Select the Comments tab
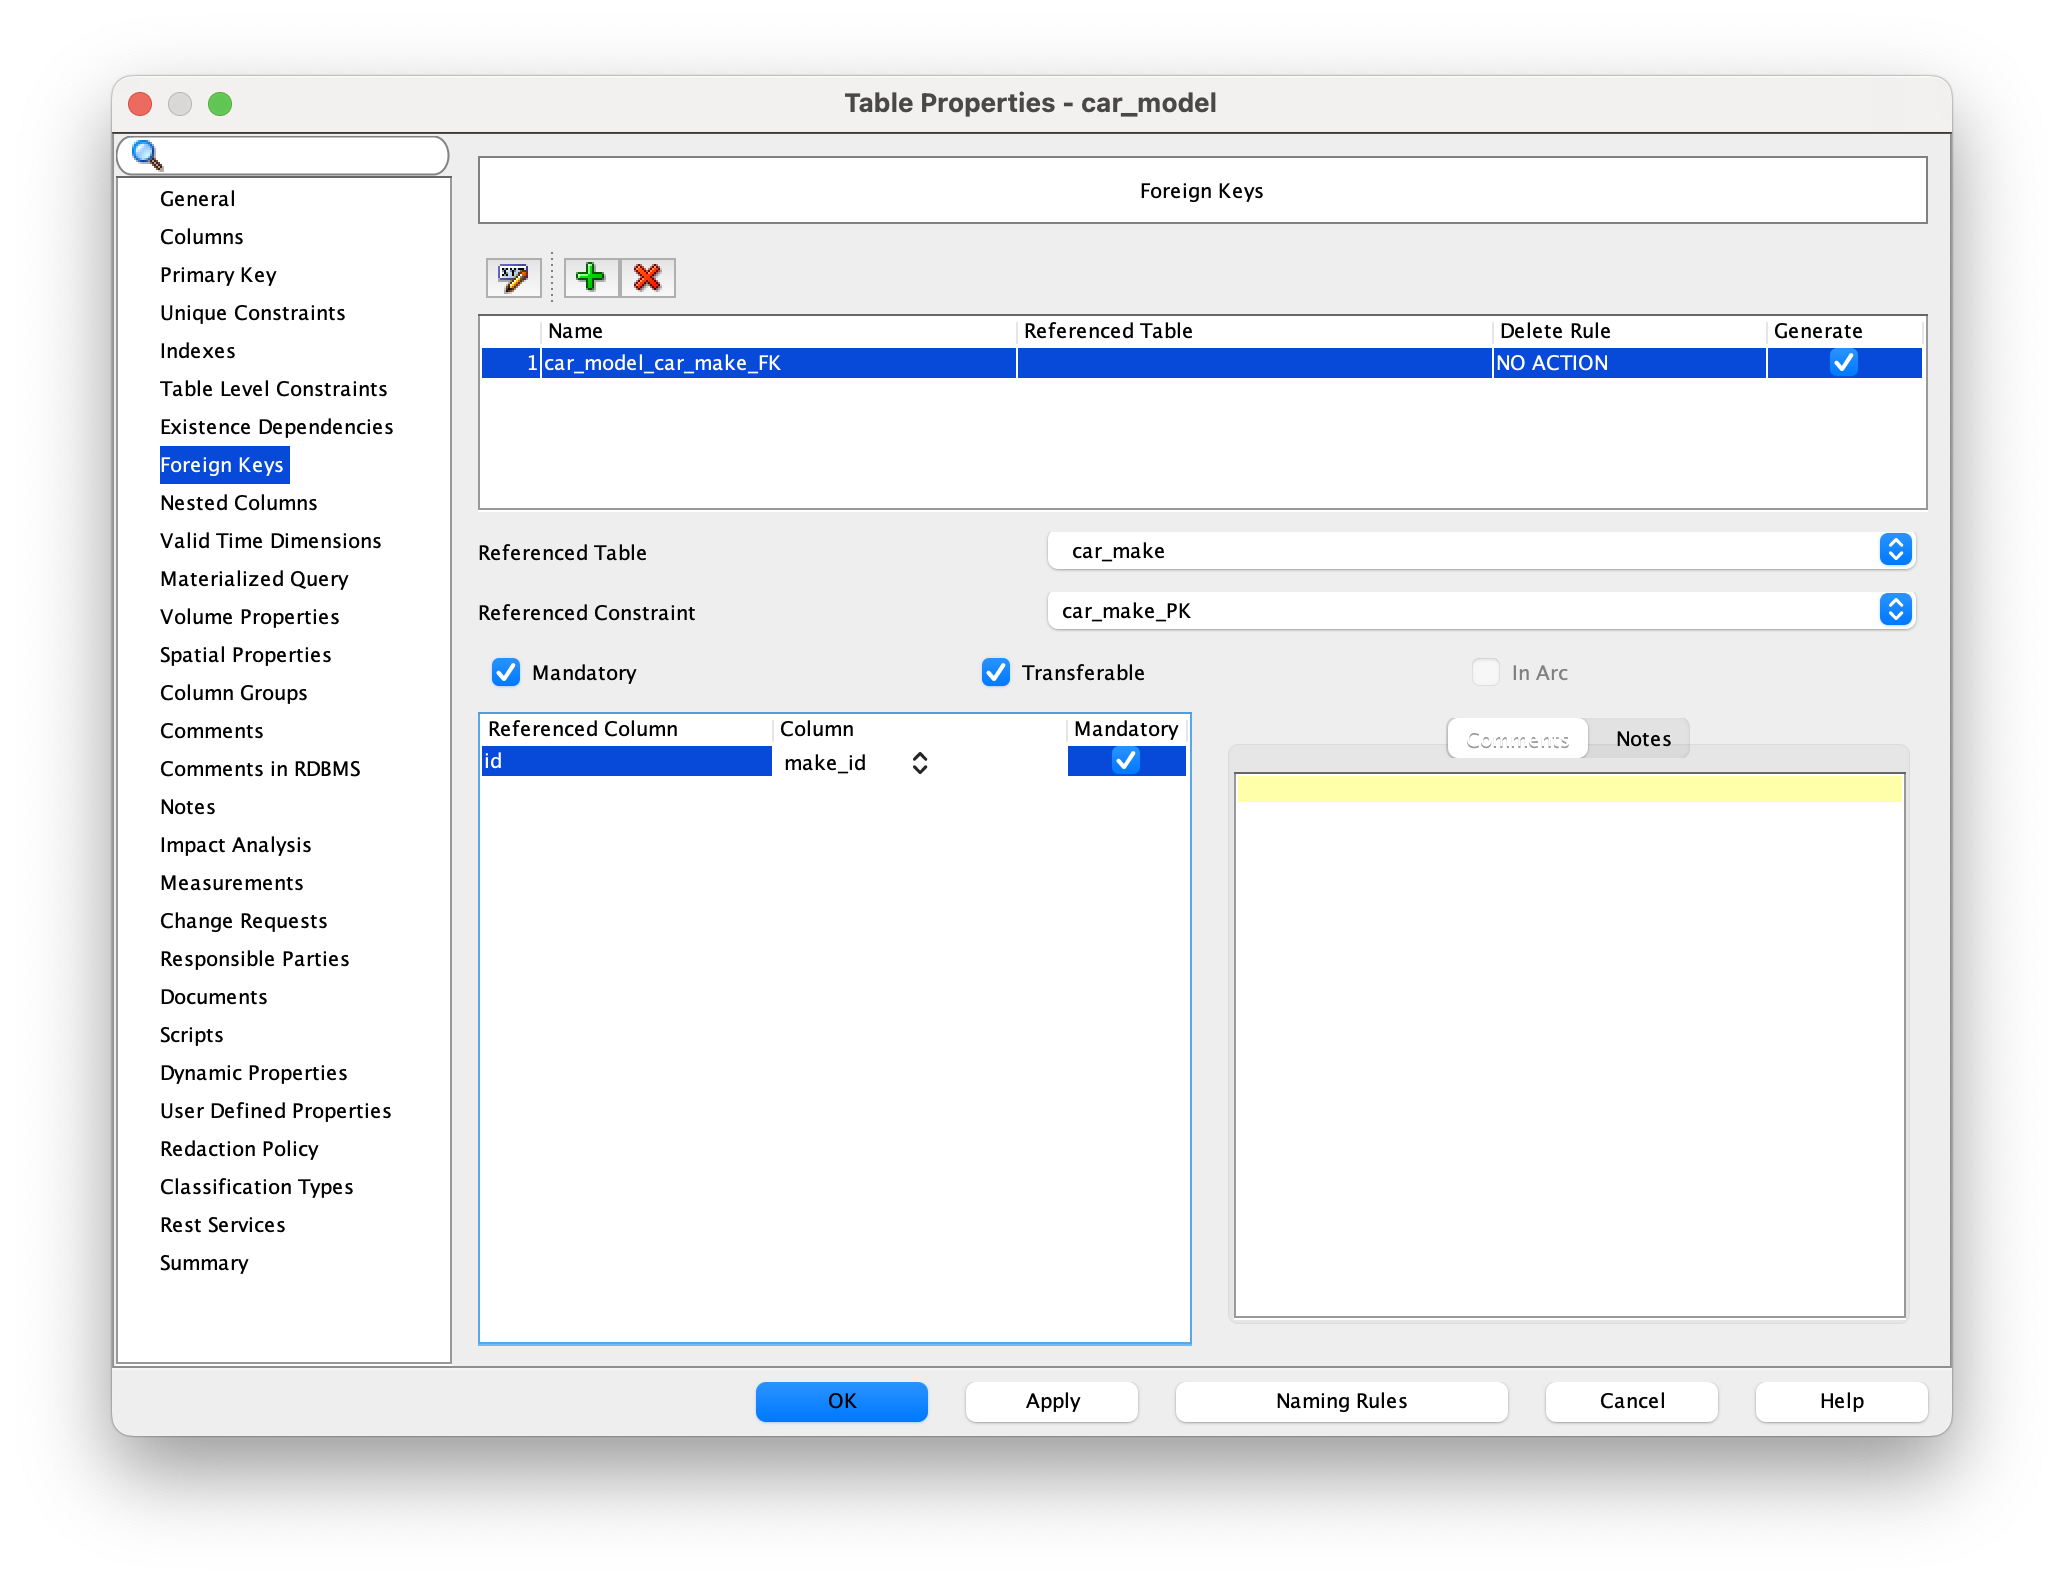Screen dimensions: 2064x1584 [x=1517, y=739]
